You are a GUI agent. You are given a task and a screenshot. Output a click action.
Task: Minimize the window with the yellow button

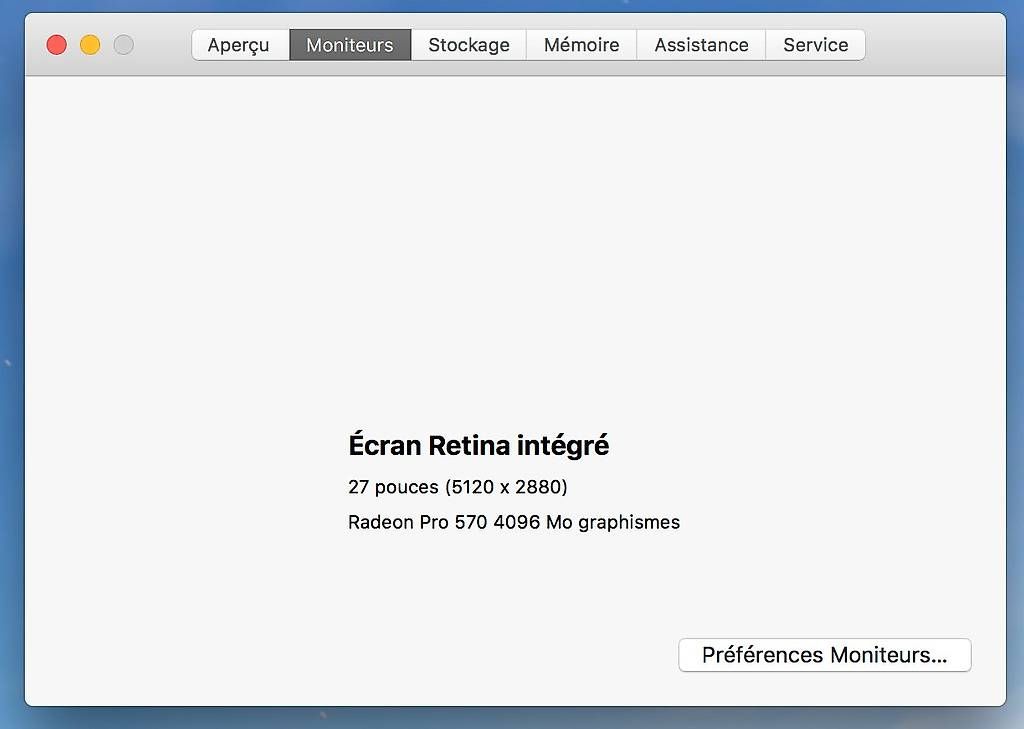pyautogui.click(x=90, y=45)
